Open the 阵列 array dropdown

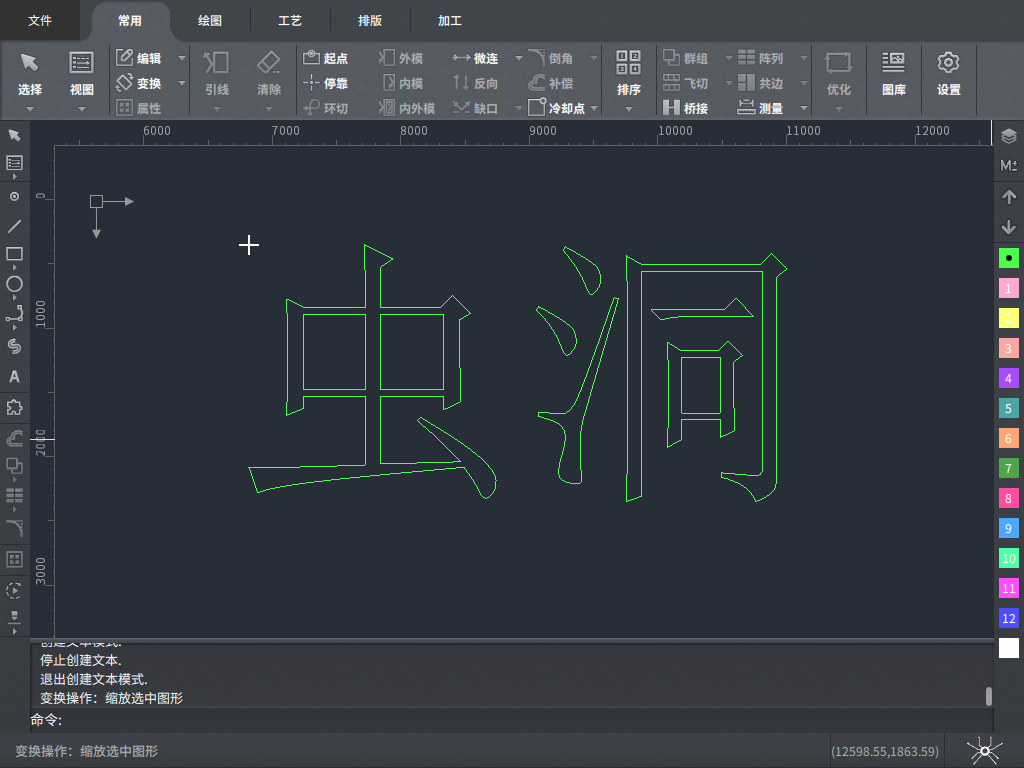(804, 59)
